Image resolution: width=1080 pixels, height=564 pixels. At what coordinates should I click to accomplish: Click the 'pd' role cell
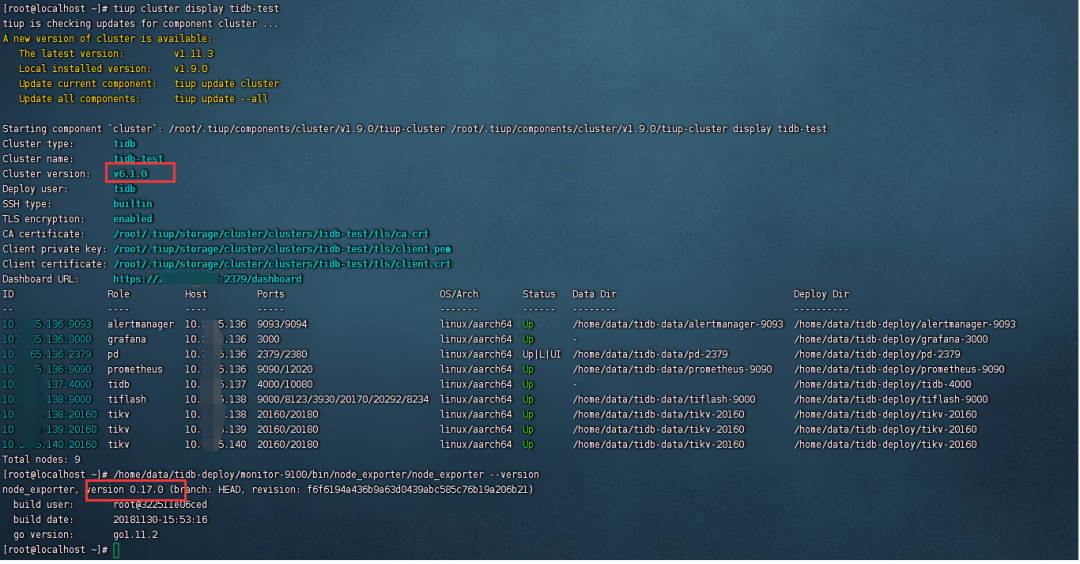113,355
